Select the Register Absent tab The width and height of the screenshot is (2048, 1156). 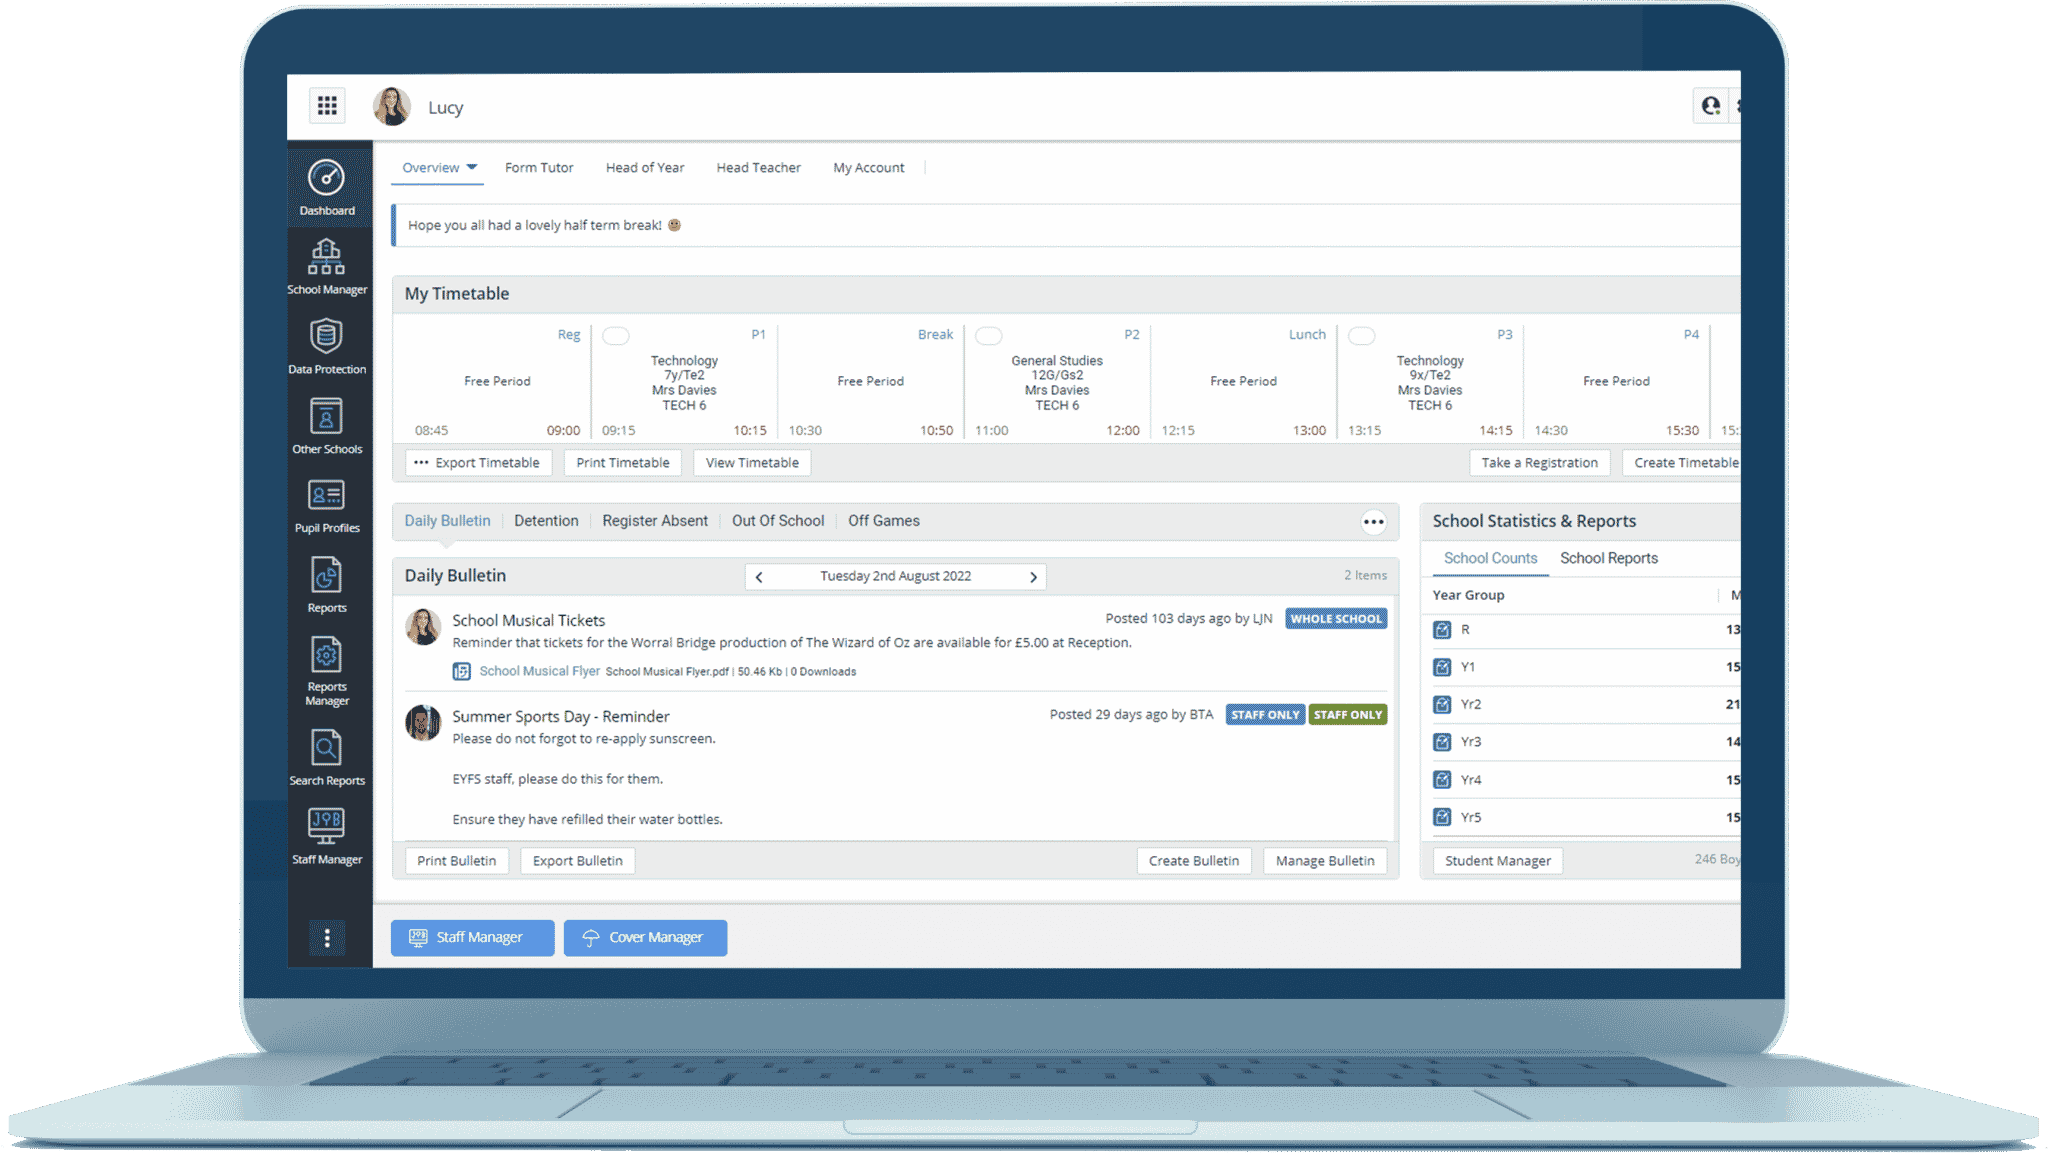point(655,521)
